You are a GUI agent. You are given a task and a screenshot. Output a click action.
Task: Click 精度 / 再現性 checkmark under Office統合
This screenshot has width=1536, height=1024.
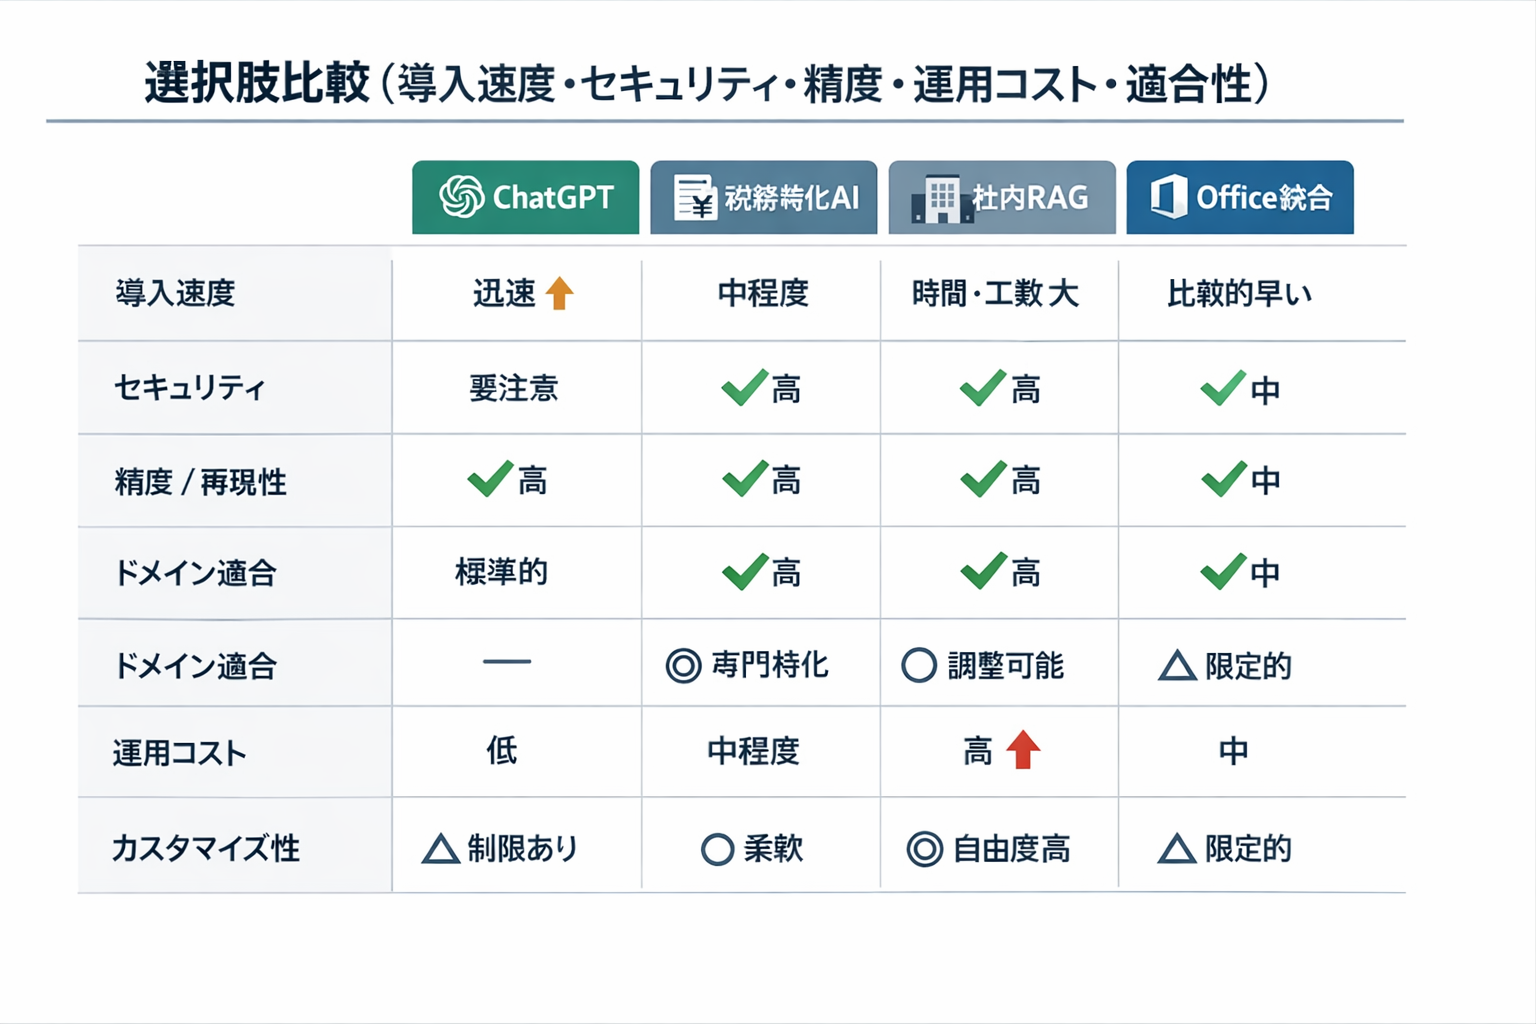(1223, 479)
